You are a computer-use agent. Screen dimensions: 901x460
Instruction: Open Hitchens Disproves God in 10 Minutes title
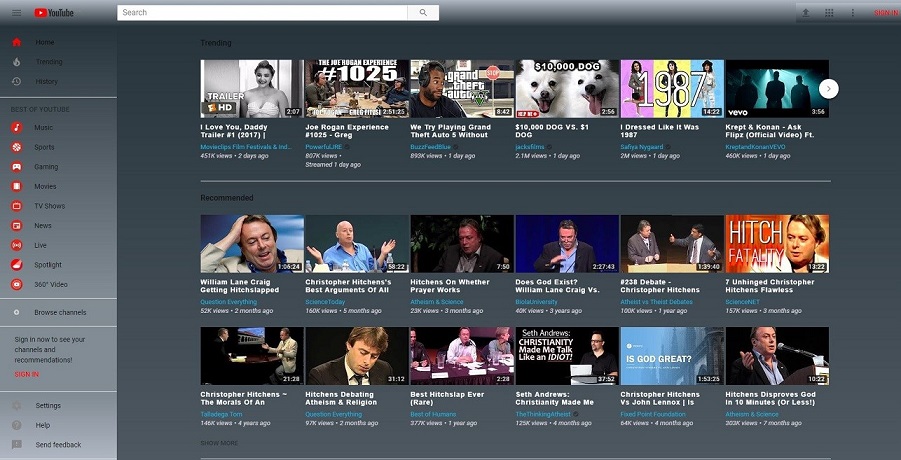pos(770,399)
